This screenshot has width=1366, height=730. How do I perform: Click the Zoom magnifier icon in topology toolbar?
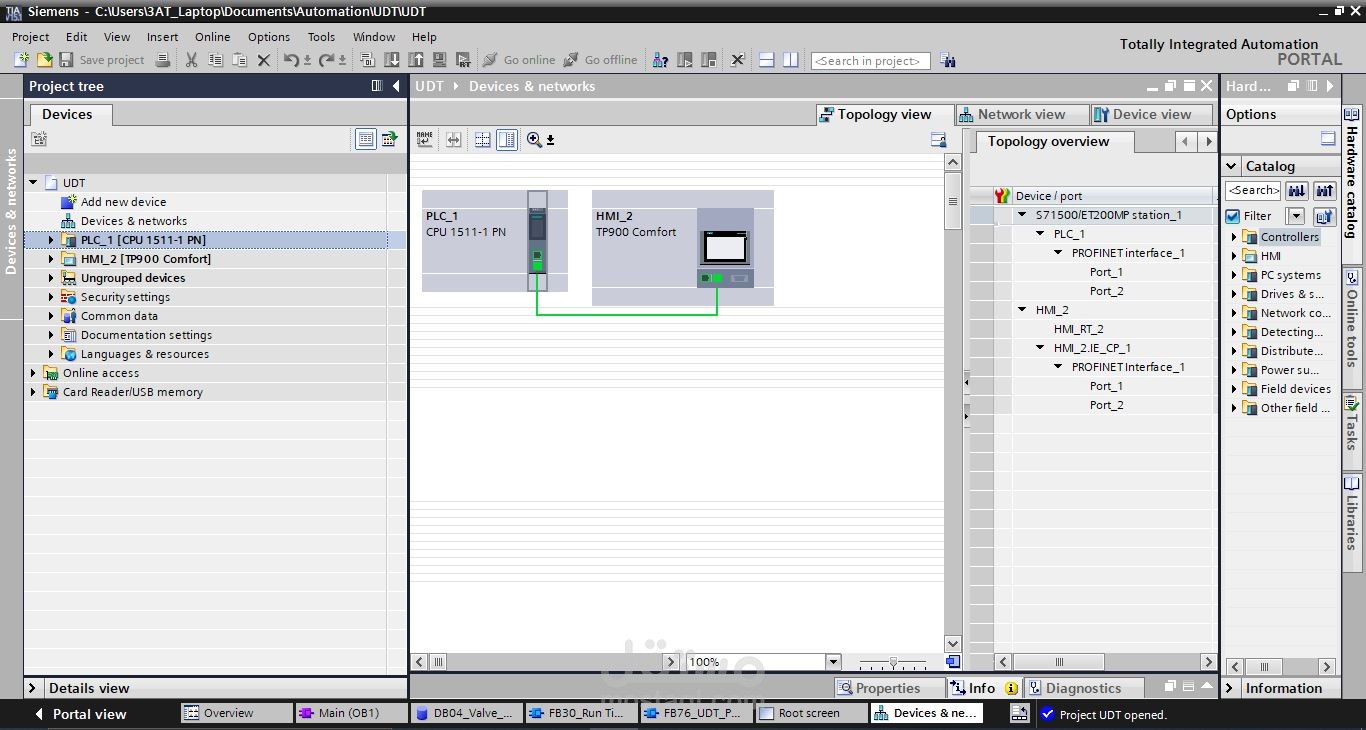point(534,140)
